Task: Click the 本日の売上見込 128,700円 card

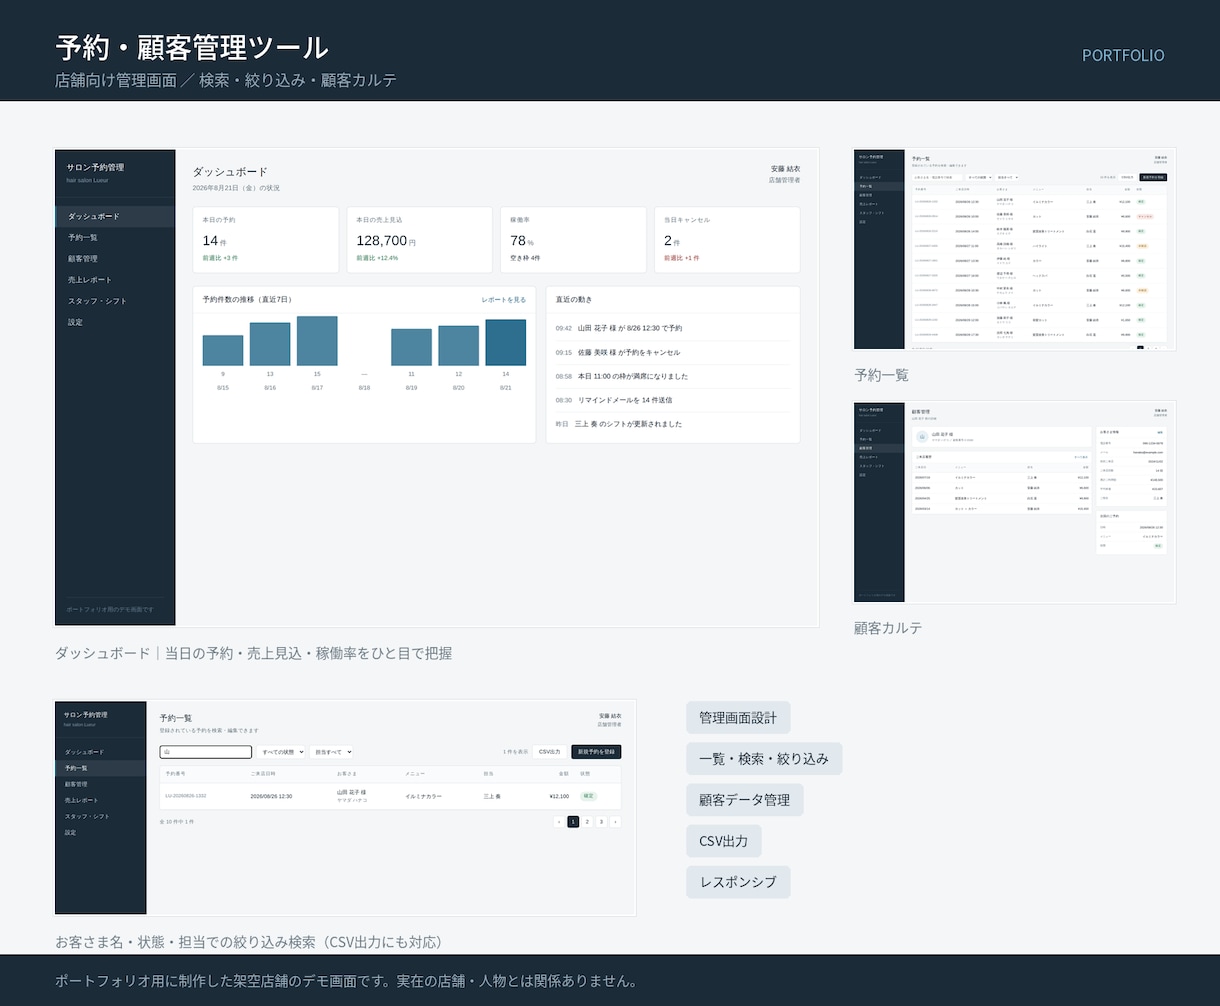Action: pos(419,240)
